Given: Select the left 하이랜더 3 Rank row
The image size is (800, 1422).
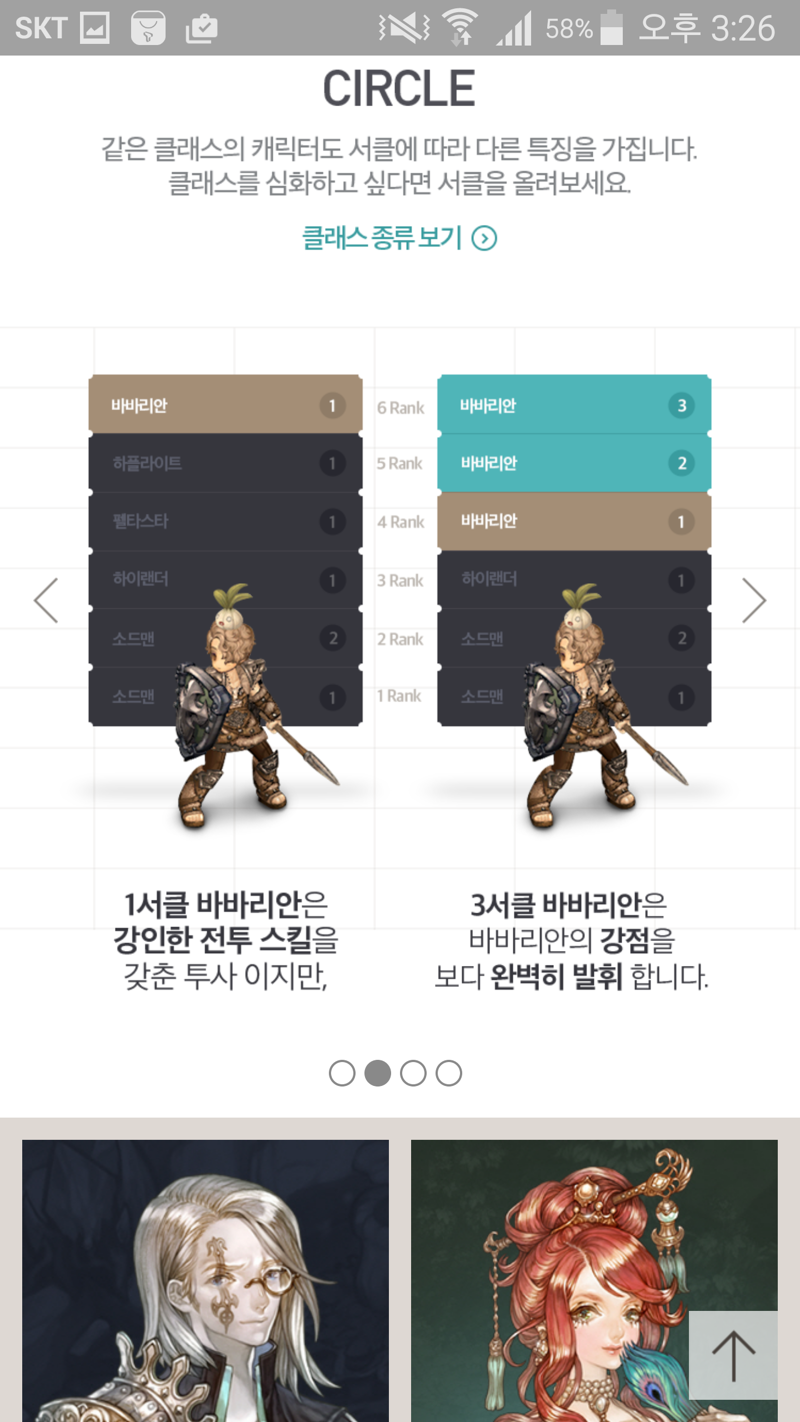Looking at the screenshot, I should [x=225, y=580].
